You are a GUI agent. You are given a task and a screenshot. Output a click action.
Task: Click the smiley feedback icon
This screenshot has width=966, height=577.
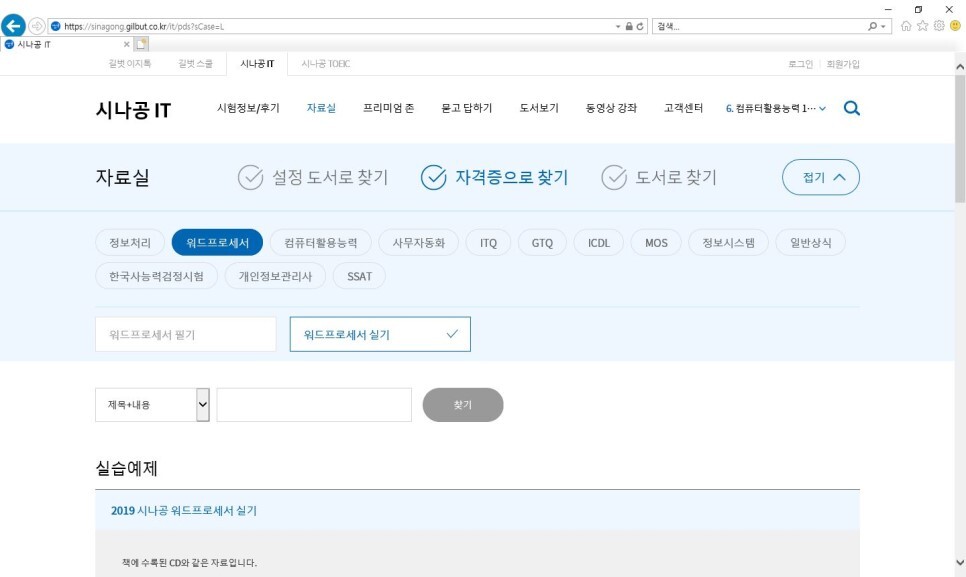[955, 26]
